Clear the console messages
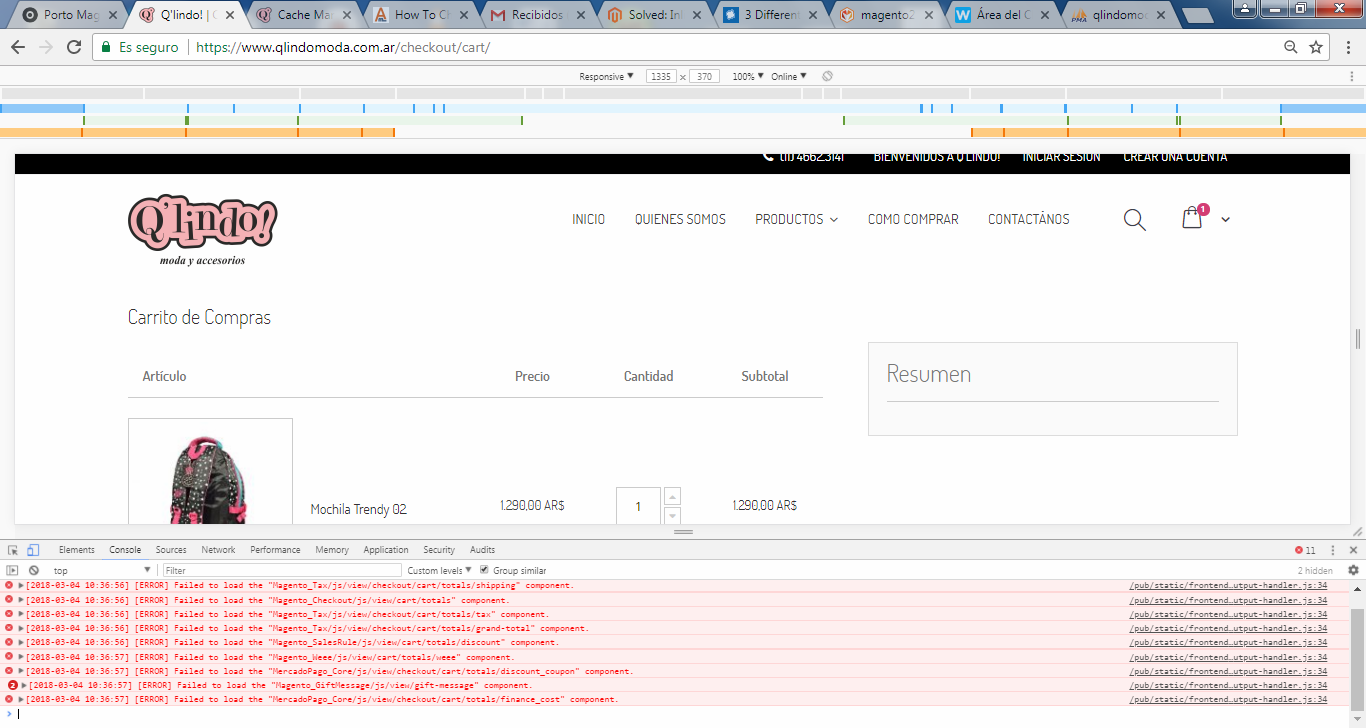This screenshot has height=728, width=1366. click(x=34, y=569)
